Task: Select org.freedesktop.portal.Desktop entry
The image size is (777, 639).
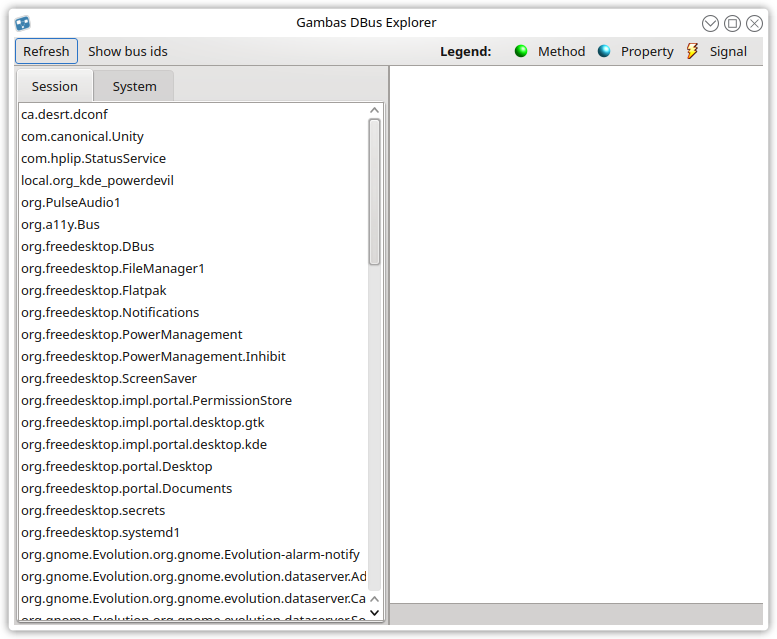Action: [193, 466]
